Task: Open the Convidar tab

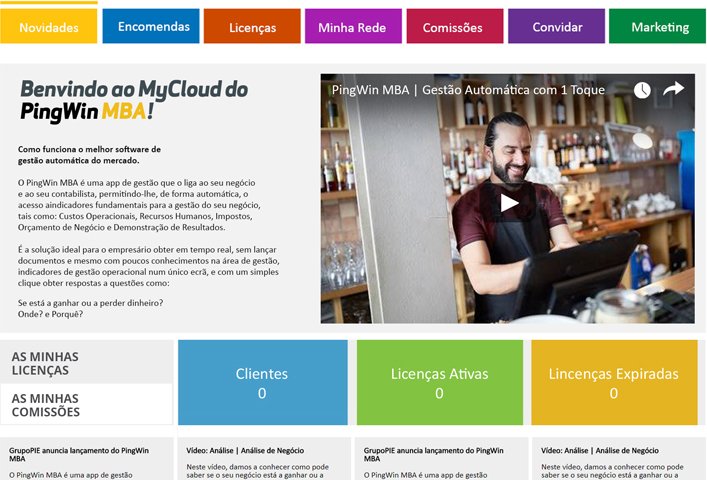Action: pos(556,26)
